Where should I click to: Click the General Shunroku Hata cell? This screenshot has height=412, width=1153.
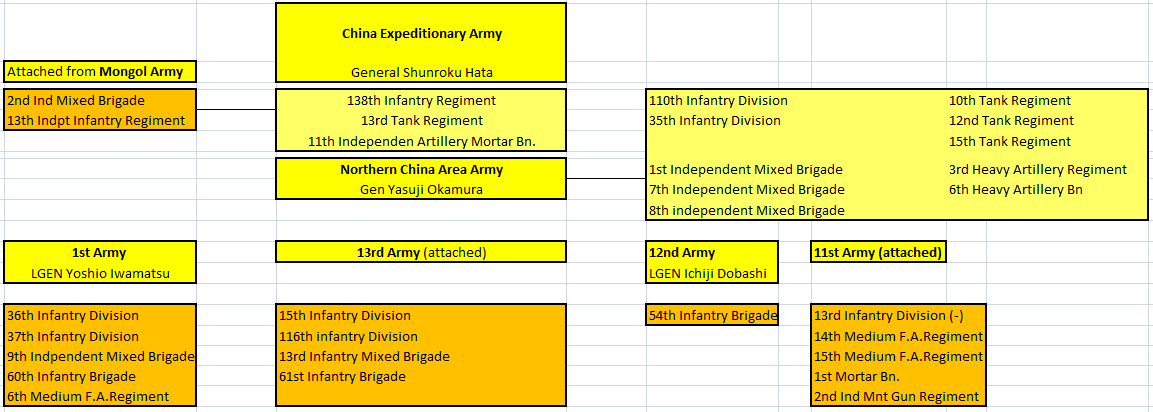(421, 72)
